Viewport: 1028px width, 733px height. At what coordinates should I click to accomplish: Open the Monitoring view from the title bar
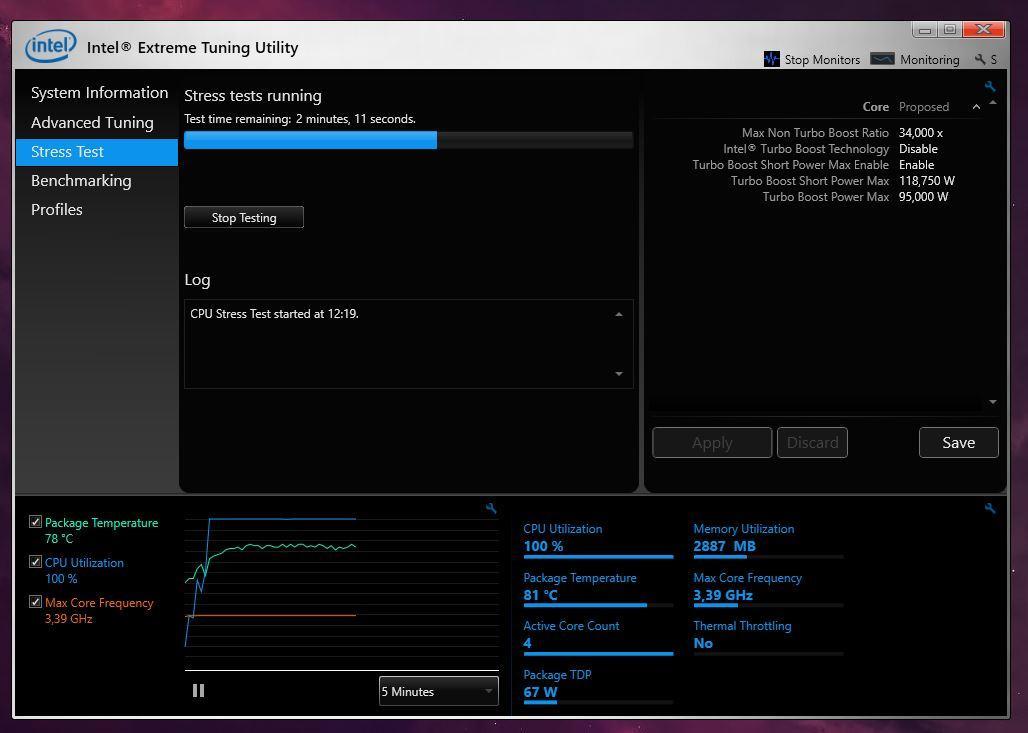pos(915,59)
